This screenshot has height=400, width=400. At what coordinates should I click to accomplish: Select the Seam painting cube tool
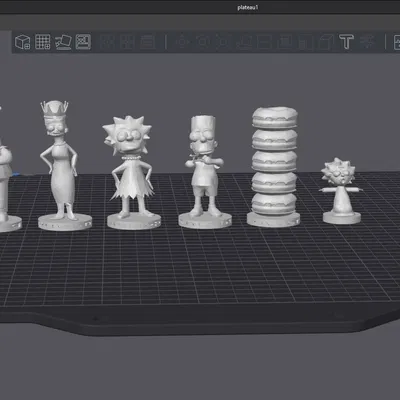click(x=326, y=42)
